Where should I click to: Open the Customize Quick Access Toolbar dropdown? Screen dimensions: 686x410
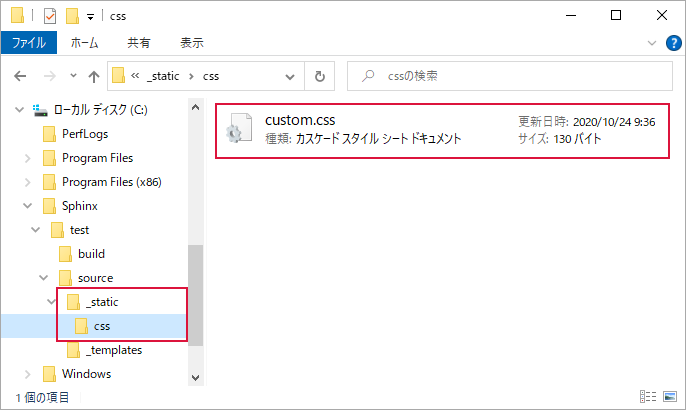click(90, 17)
